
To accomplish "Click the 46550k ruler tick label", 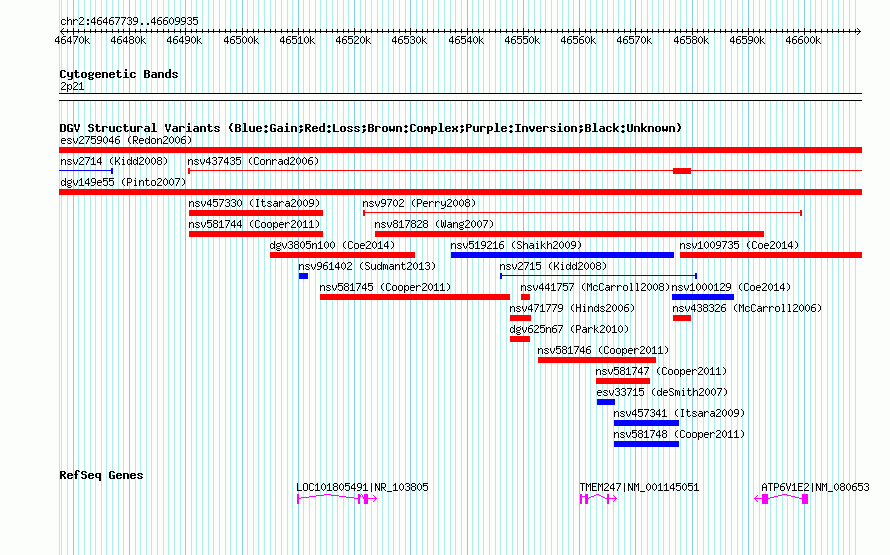I will (x=522, y=41).
